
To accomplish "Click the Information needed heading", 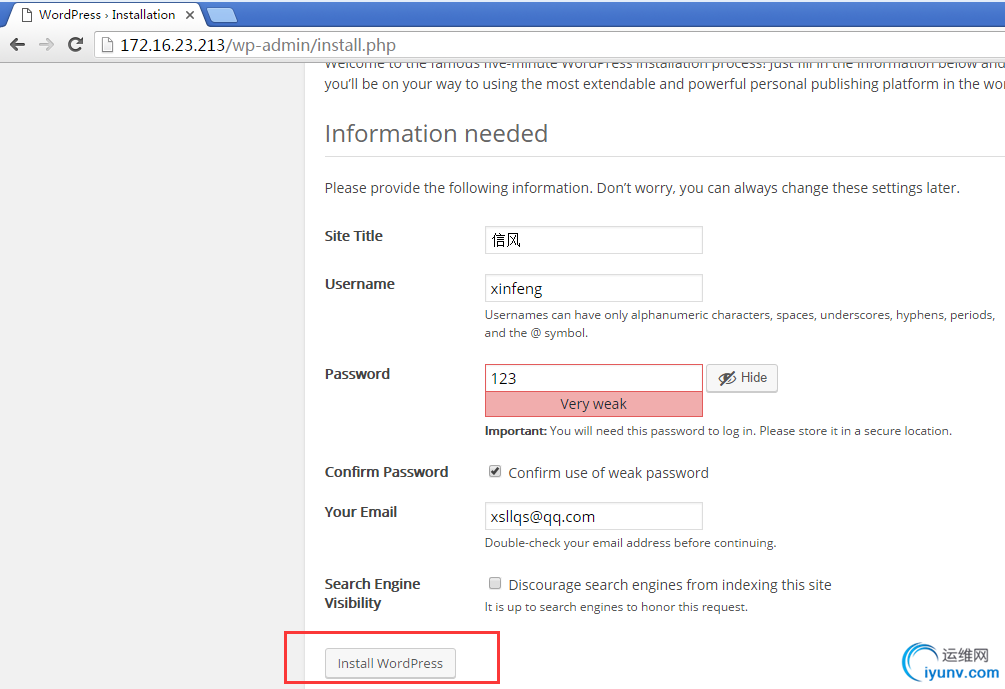I will 436,133.
